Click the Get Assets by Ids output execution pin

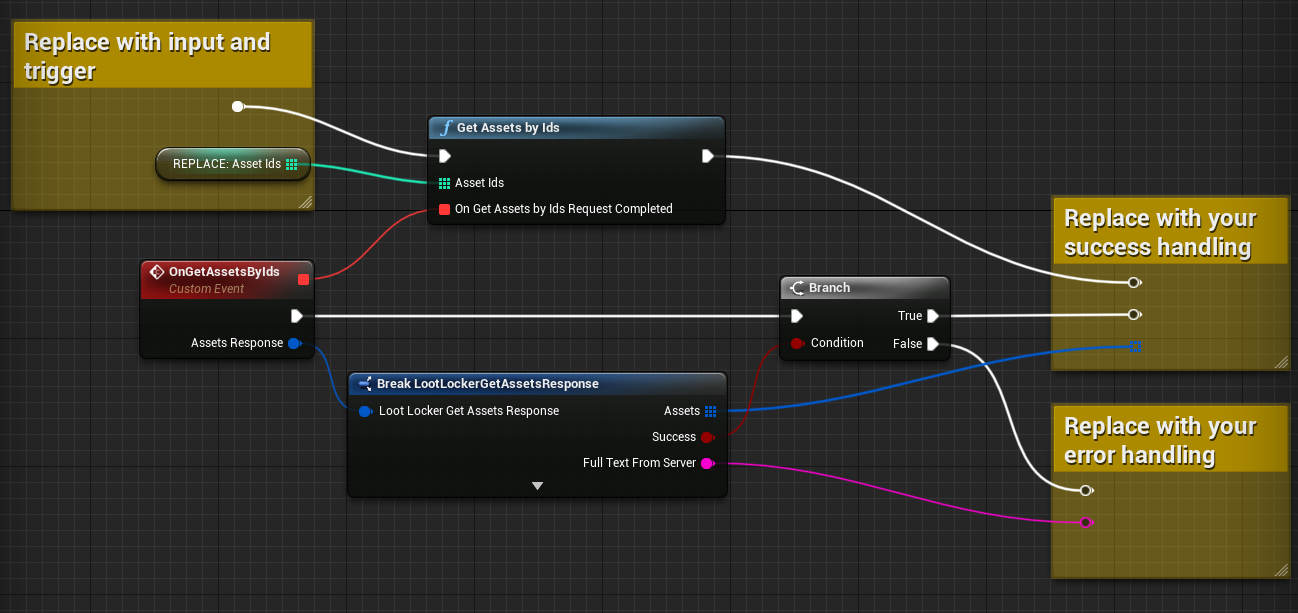click(x=707, y=156)
